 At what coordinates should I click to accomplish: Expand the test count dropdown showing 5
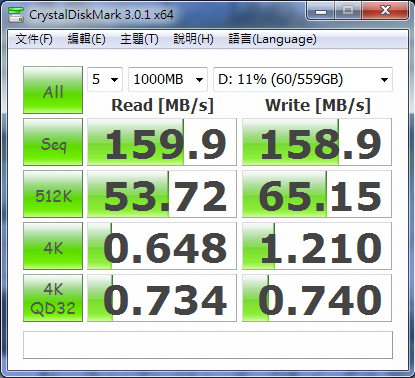point(105,79)
